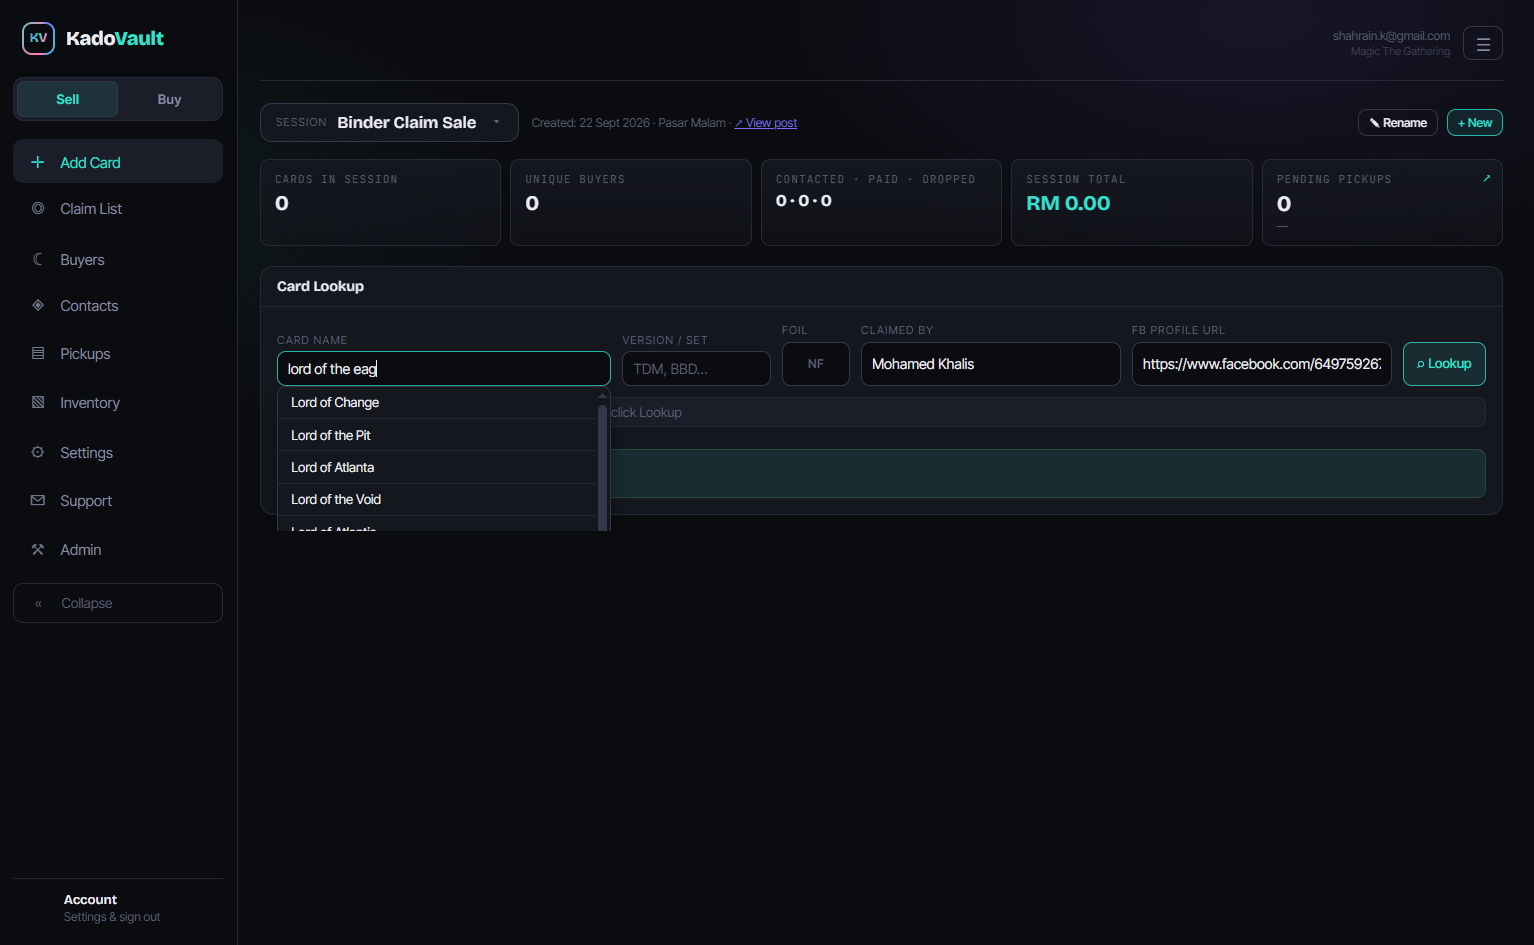Click the Collapse chevron icon
The image size is (1534, 945).
pos(39,603)
